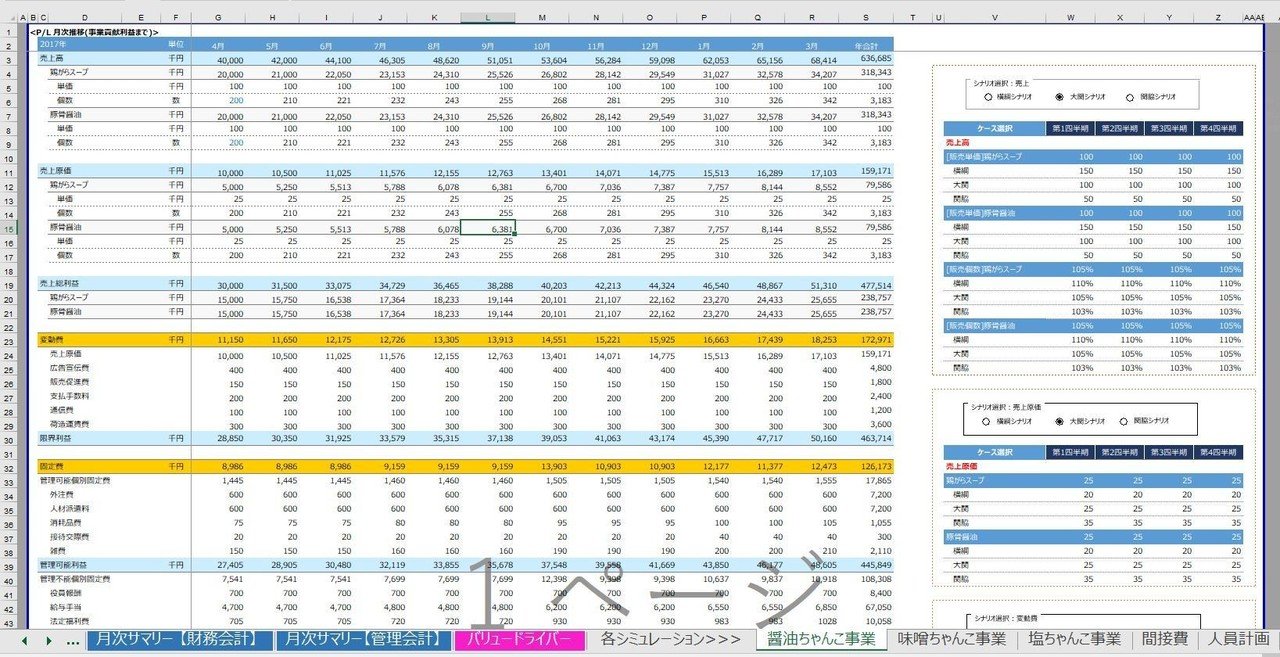1280x657 pixels.
Task: Open the 月次サマリー【財務会計】 sheet tab
Action: coord(178,639)
